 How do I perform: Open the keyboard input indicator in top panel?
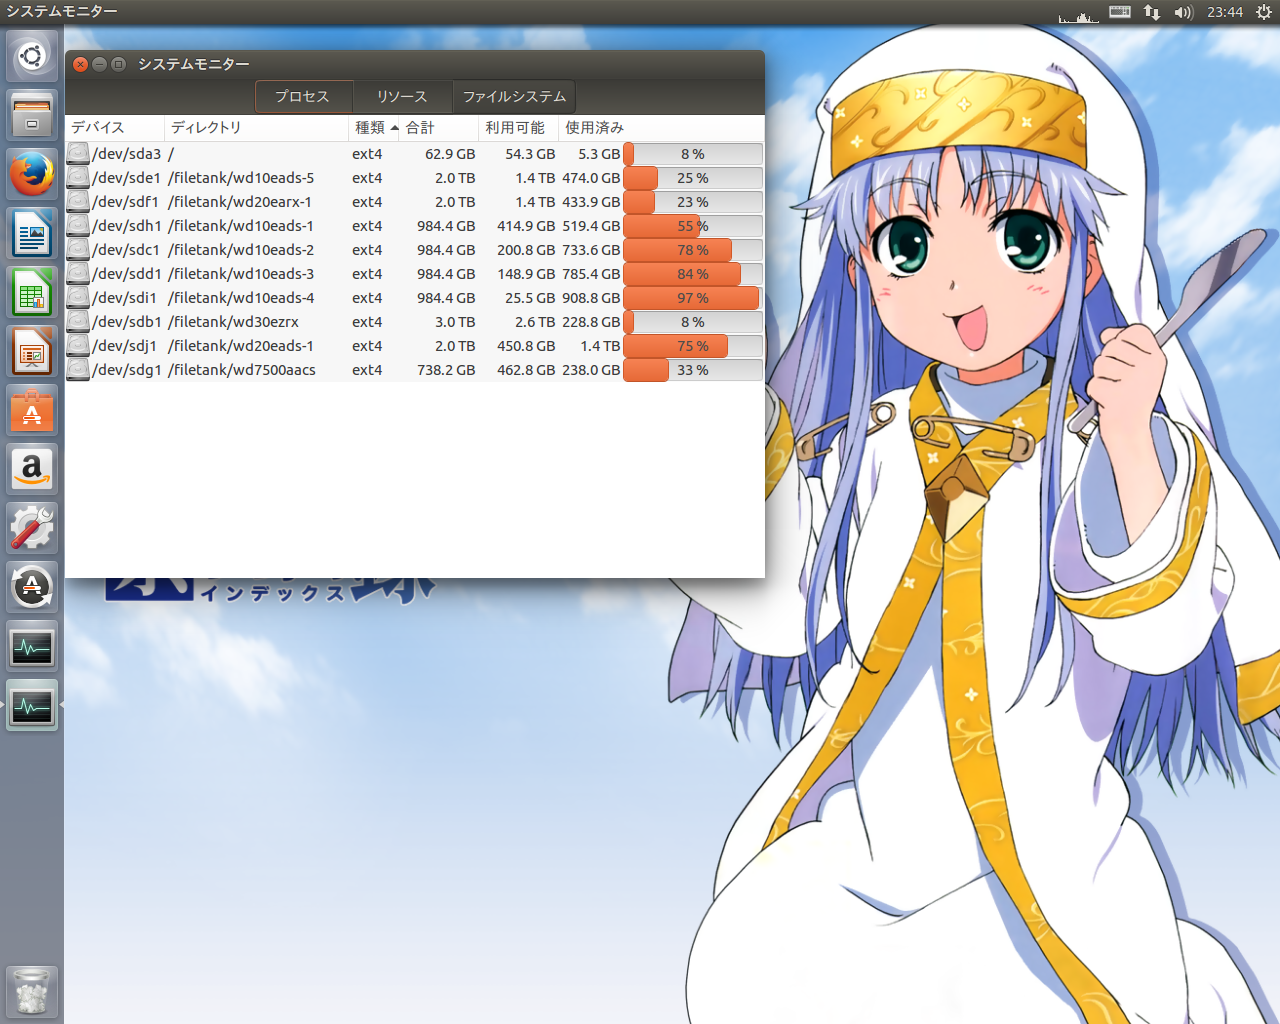pyautogui.click(x=1120, y=12)
